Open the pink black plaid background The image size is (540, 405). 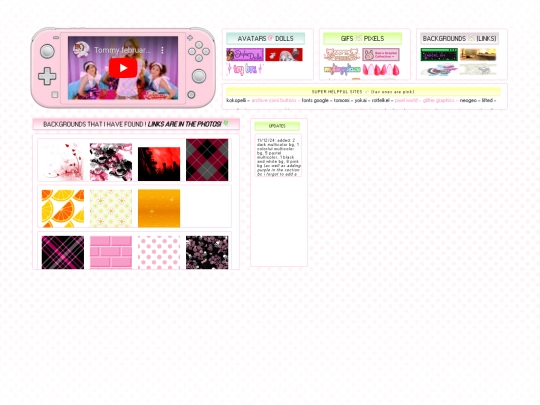(x=63, y=252)
